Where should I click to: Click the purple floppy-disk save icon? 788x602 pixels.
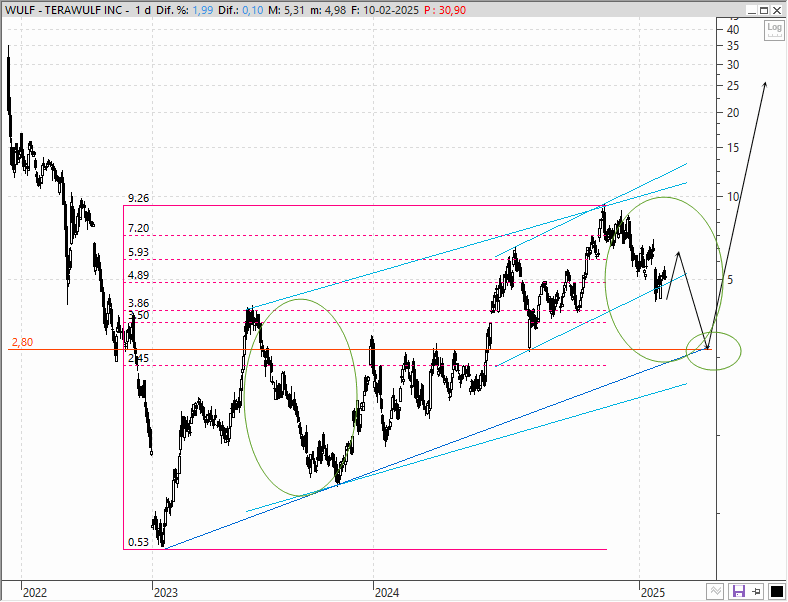click(739, 591)
